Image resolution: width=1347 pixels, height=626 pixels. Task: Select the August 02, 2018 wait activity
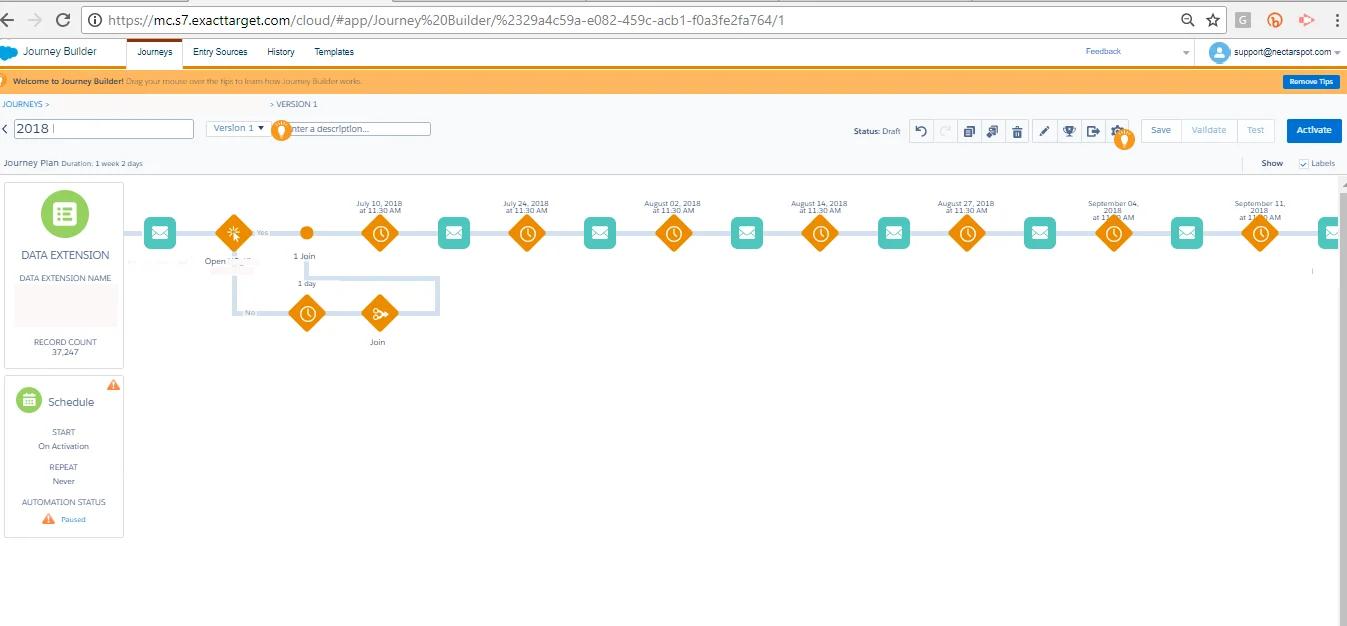(674, 233)
